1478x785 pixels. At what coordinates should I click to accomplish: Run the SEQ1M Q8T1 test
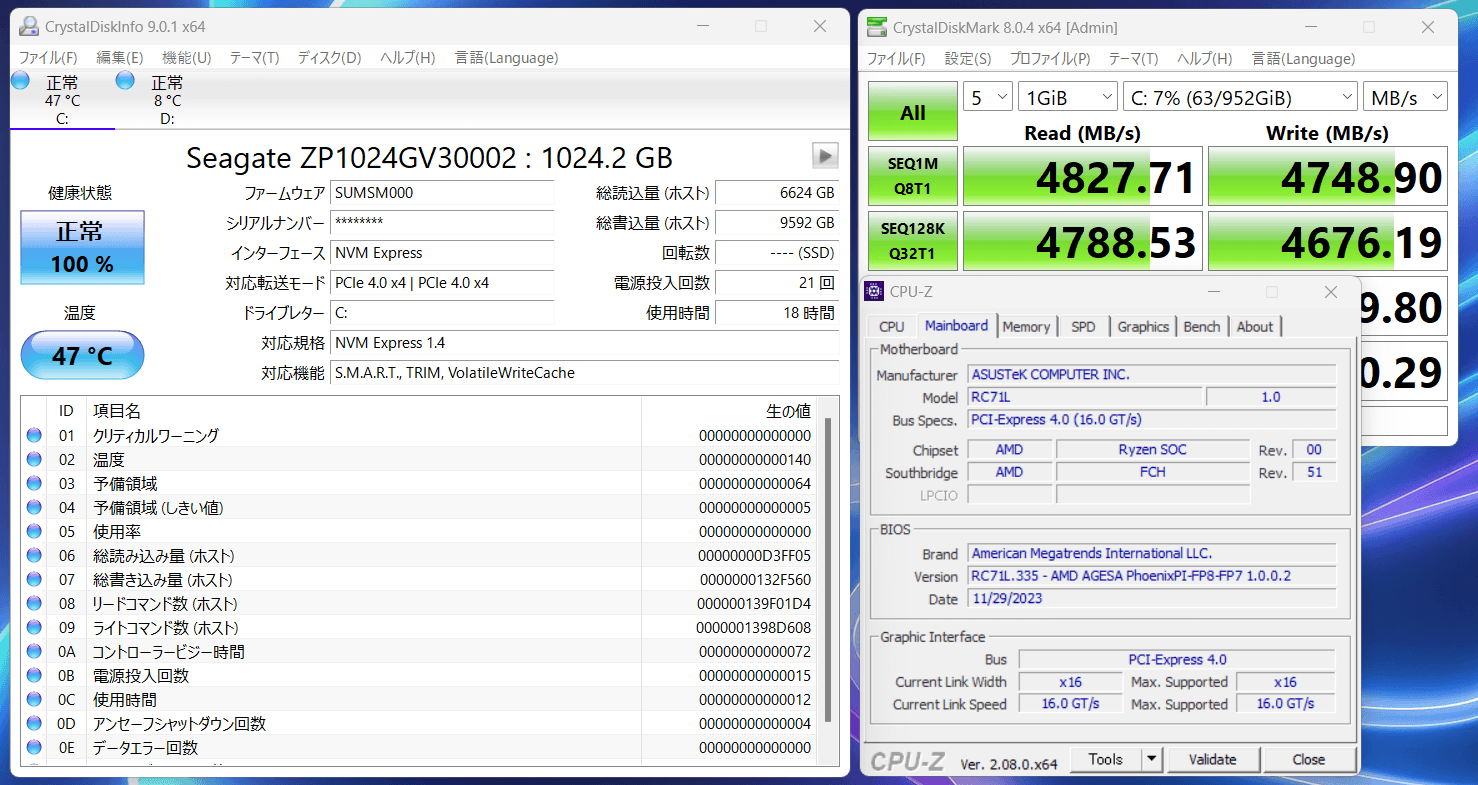click(x=913, y=176)
